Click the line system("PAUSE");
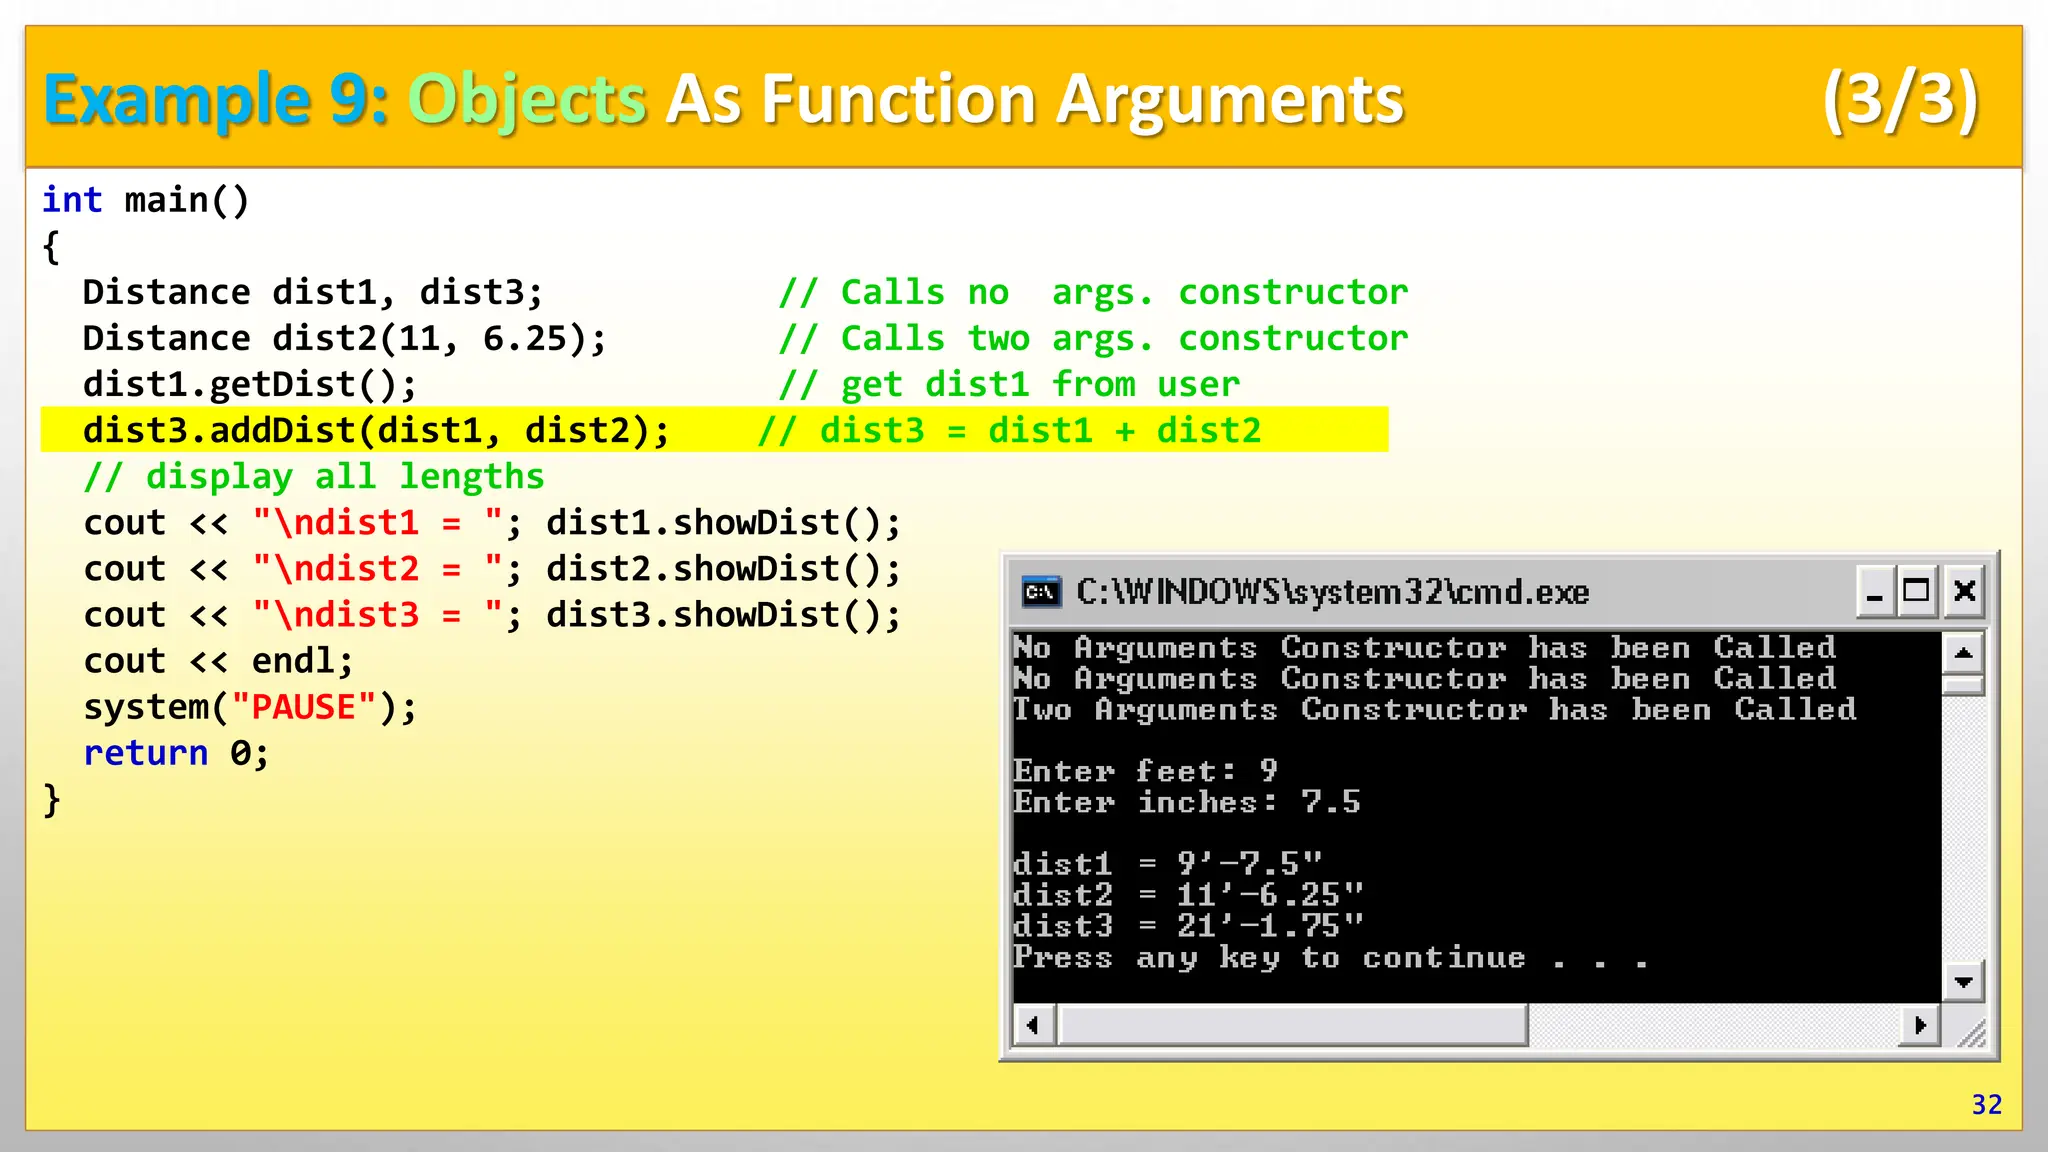This screenshot has width=2048, height=1152. [x=250, y=707]
